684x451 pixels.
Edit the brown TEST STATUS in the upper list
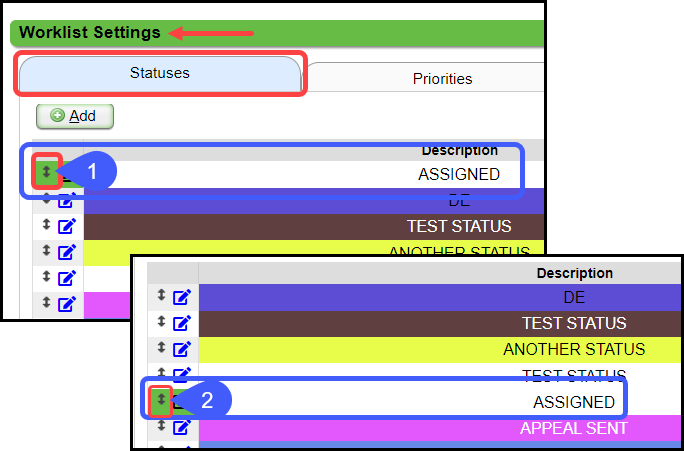coord(66,225)
